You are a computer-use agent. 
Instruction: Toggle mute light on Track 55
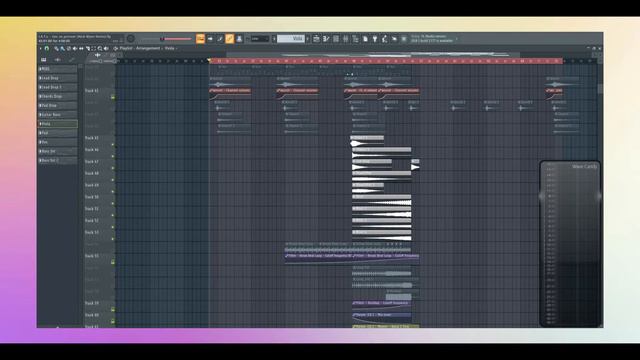pyautogui.click(x=113, y=262)
